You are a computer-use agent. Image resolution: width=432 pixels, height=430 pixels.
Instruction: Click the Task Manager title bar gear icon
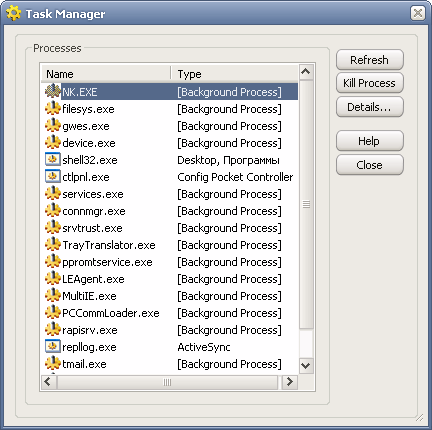click(13, 14)
